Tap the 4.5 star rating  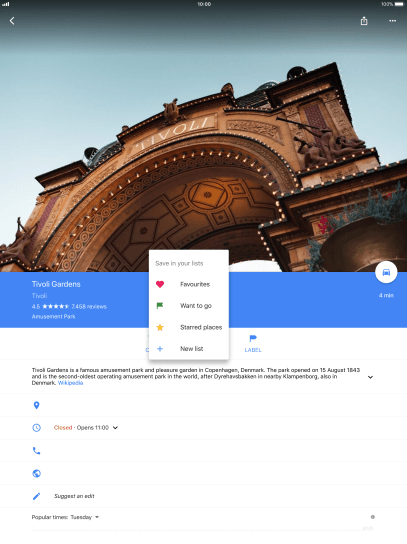[x=50, y=307]
